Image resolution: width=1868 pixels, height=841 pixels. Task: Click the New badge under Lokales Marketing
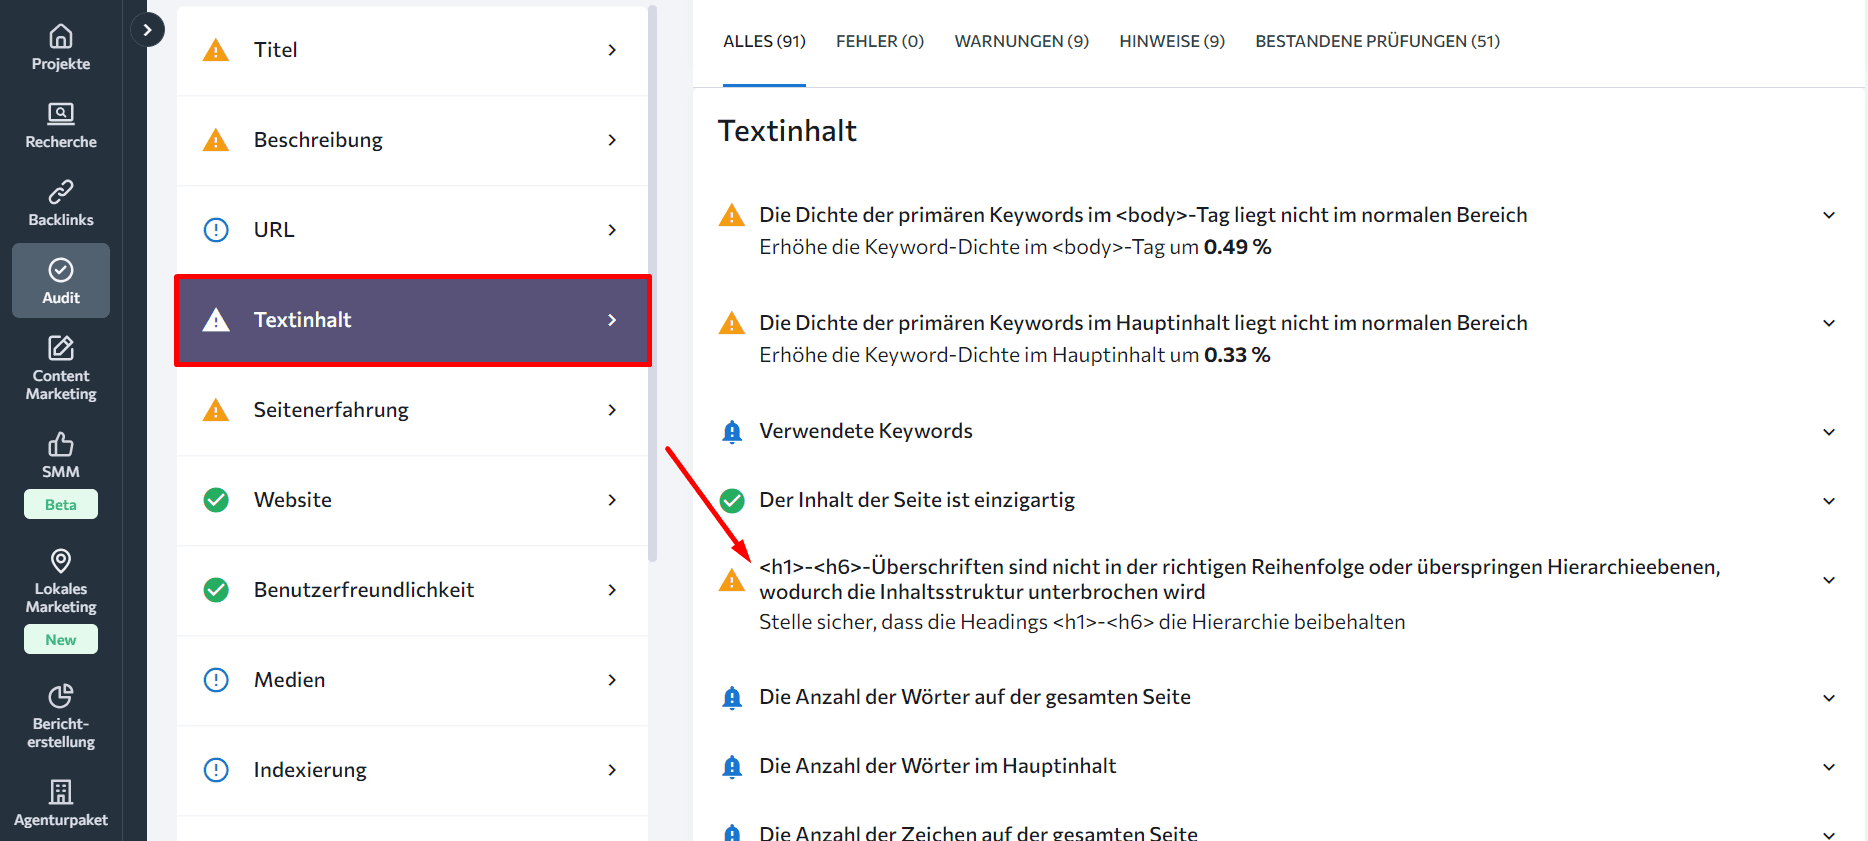[61, 639]
